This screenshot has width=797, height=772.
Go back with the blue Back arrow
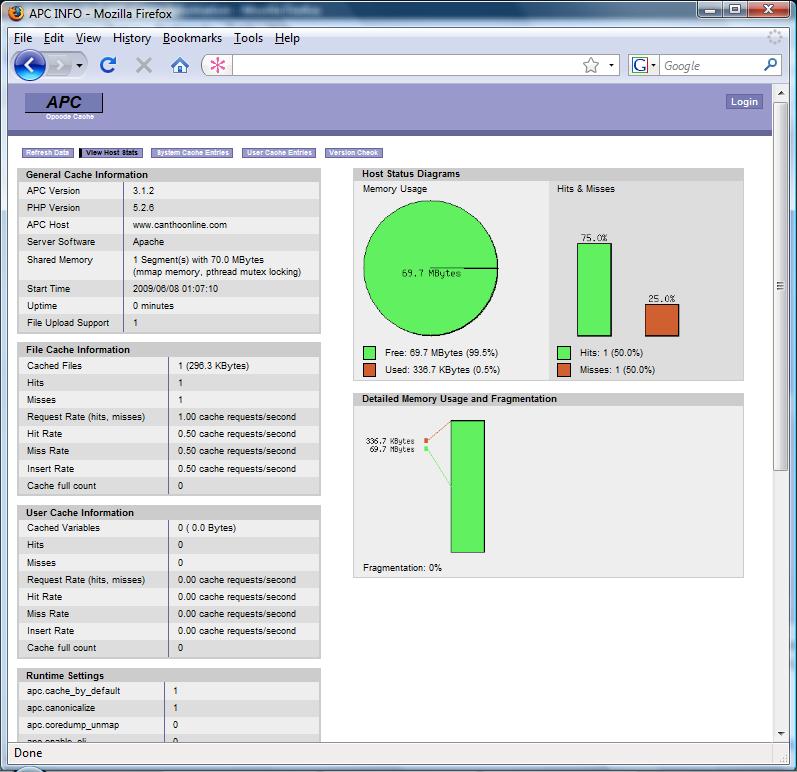29,65
